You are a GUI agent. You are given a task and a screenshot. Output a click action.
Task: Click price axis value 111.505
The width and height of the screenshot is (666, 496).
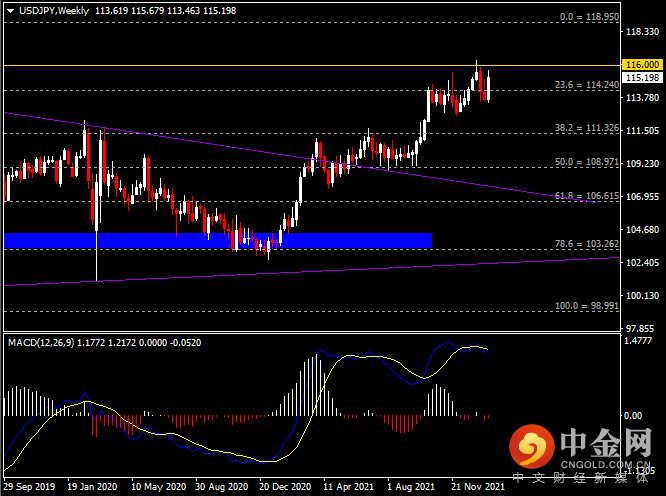642,131
